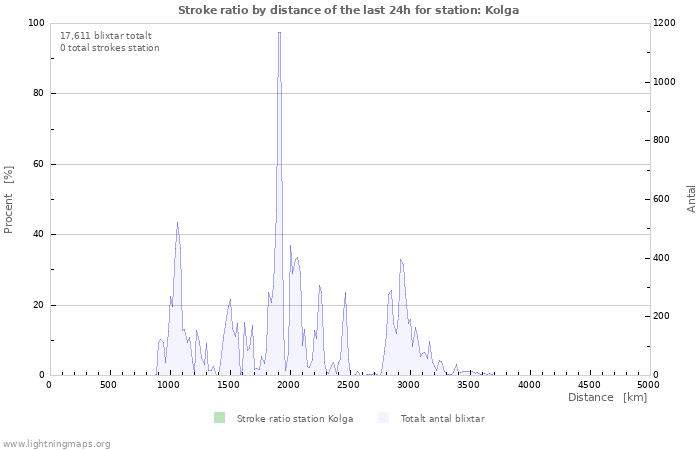
Task: Click the 2000 tick on distance axis
Action: [x=288, y=385]
